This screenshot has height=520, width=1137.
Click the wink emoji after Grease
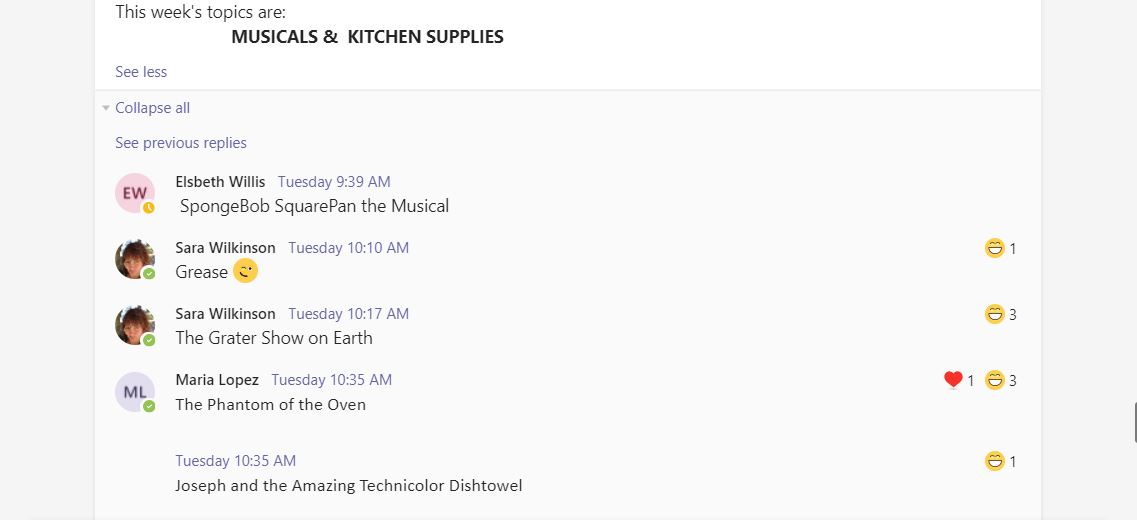point(245,271)
